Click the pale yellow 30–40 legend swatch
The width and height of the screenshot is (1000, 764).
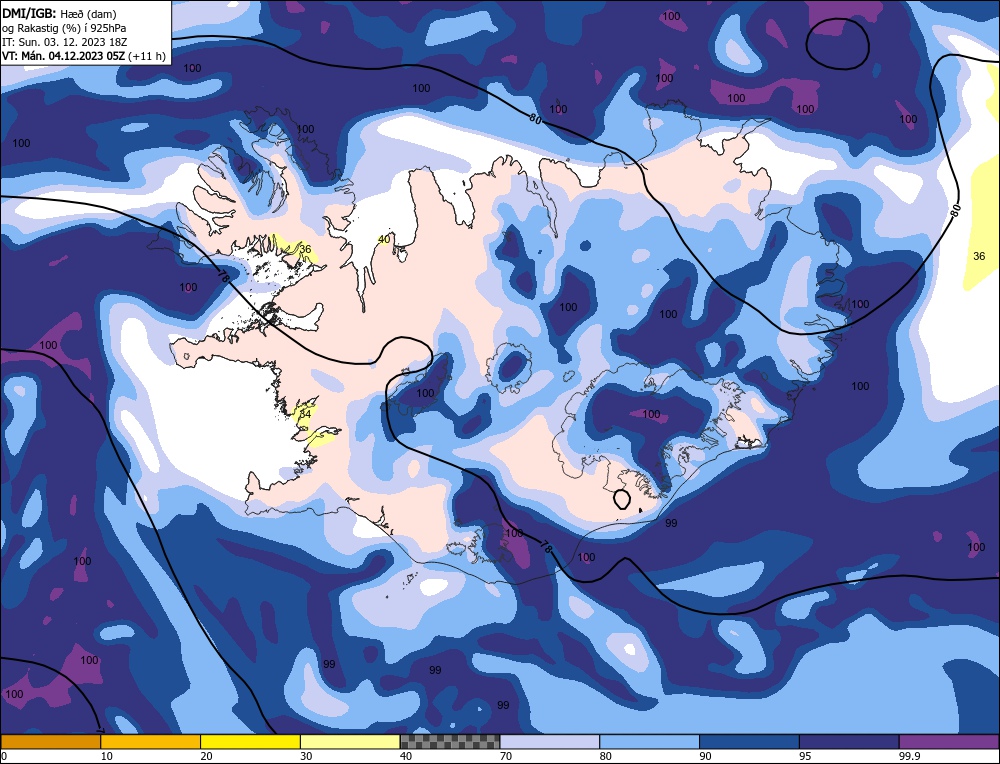(350, 741)
